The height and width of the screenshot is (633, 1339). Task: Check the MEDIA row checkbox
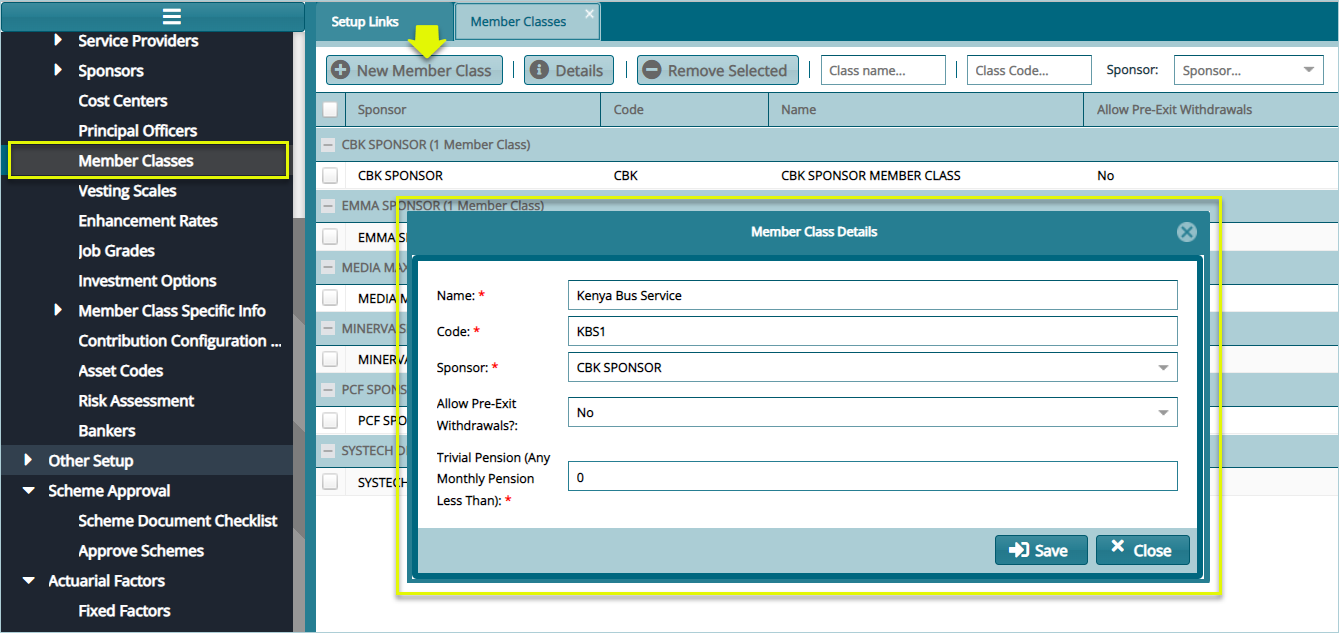(x=330, y=298)
